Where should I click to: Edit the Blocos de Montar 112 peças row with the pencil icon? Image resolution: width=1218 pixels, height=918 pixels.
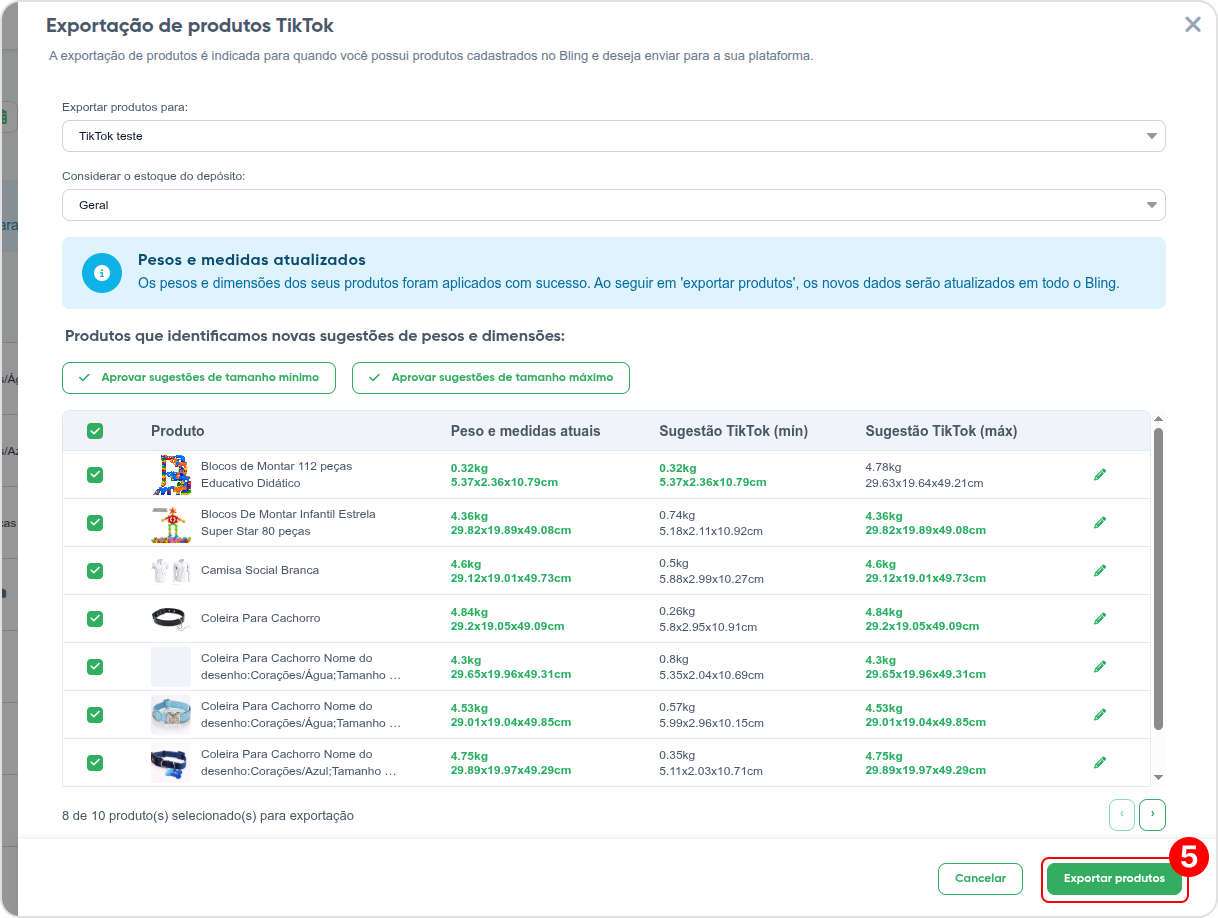pyautogui.click(x=1100, y=474)
